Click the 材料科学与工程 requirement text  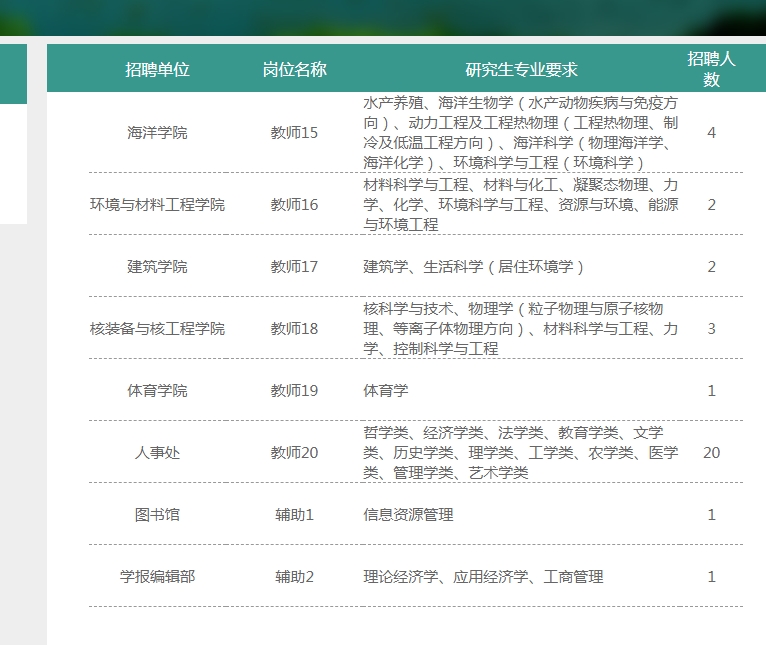coord(521,204)
